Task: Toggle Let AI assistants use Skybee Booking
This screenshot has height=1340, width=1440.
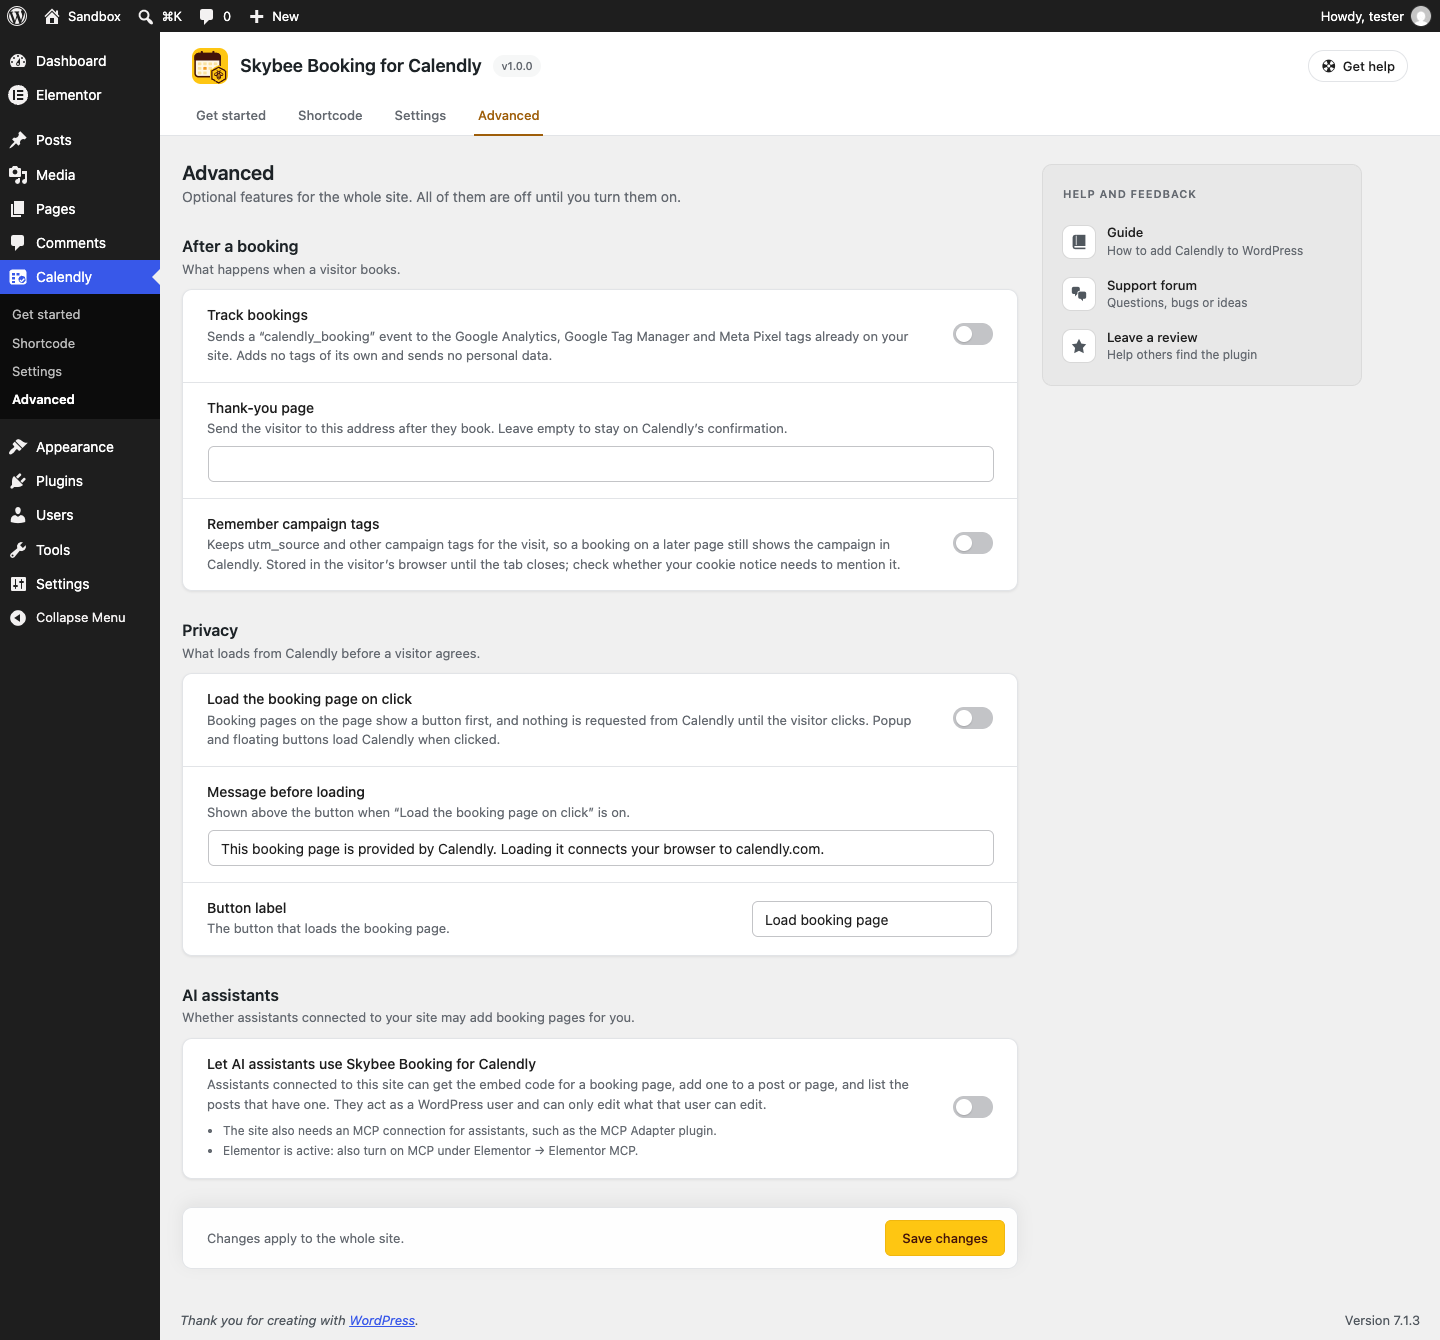Action: (973, 1107)
